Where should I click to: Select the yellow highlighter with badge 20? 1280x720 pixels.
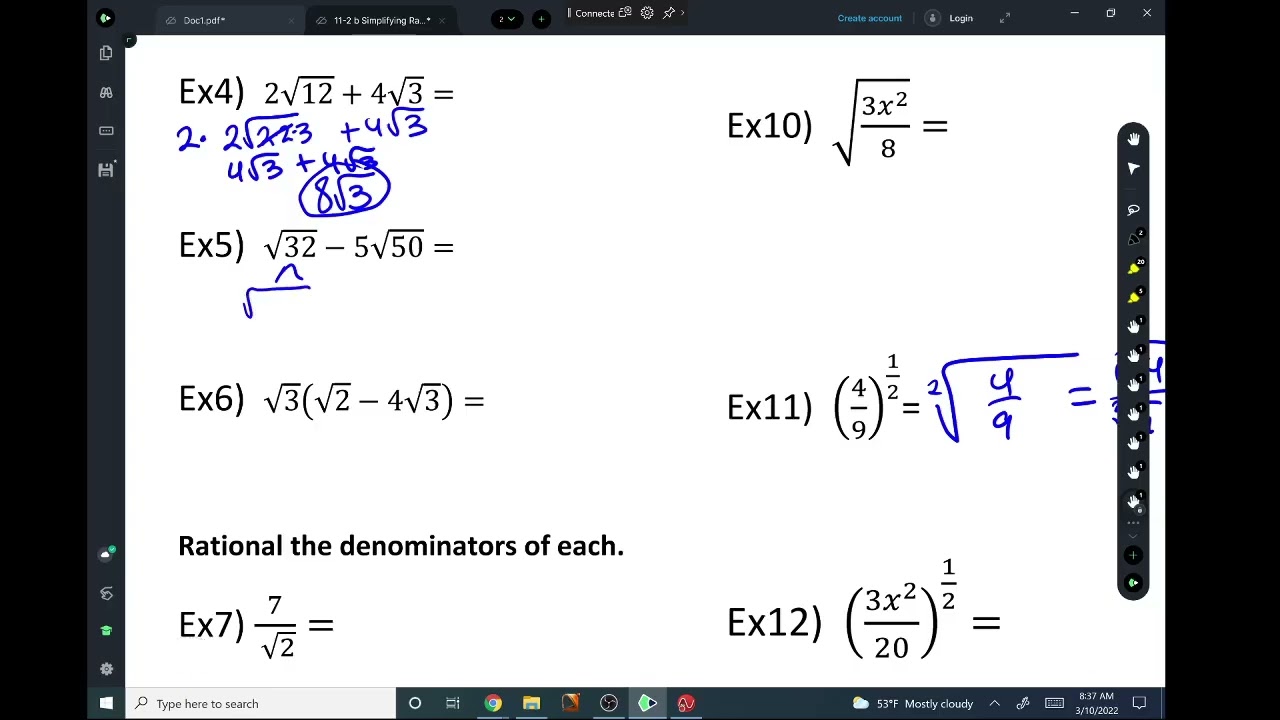tap(1133, 268)
